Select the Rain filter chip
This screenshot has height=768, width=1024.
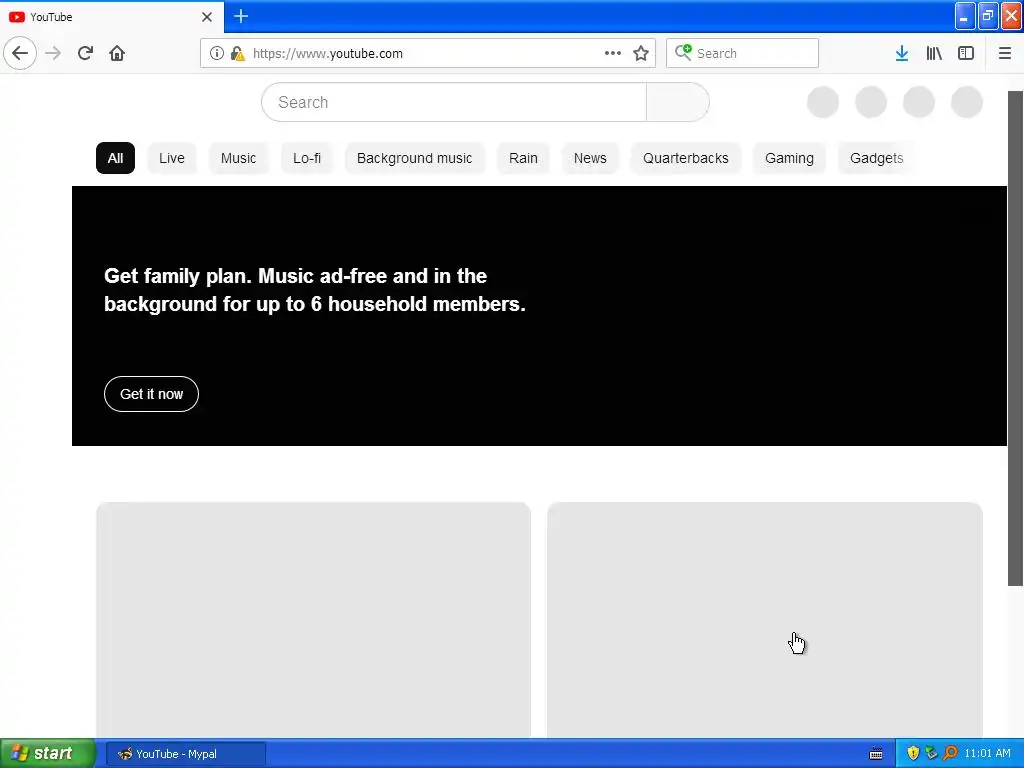coord(523,158)
